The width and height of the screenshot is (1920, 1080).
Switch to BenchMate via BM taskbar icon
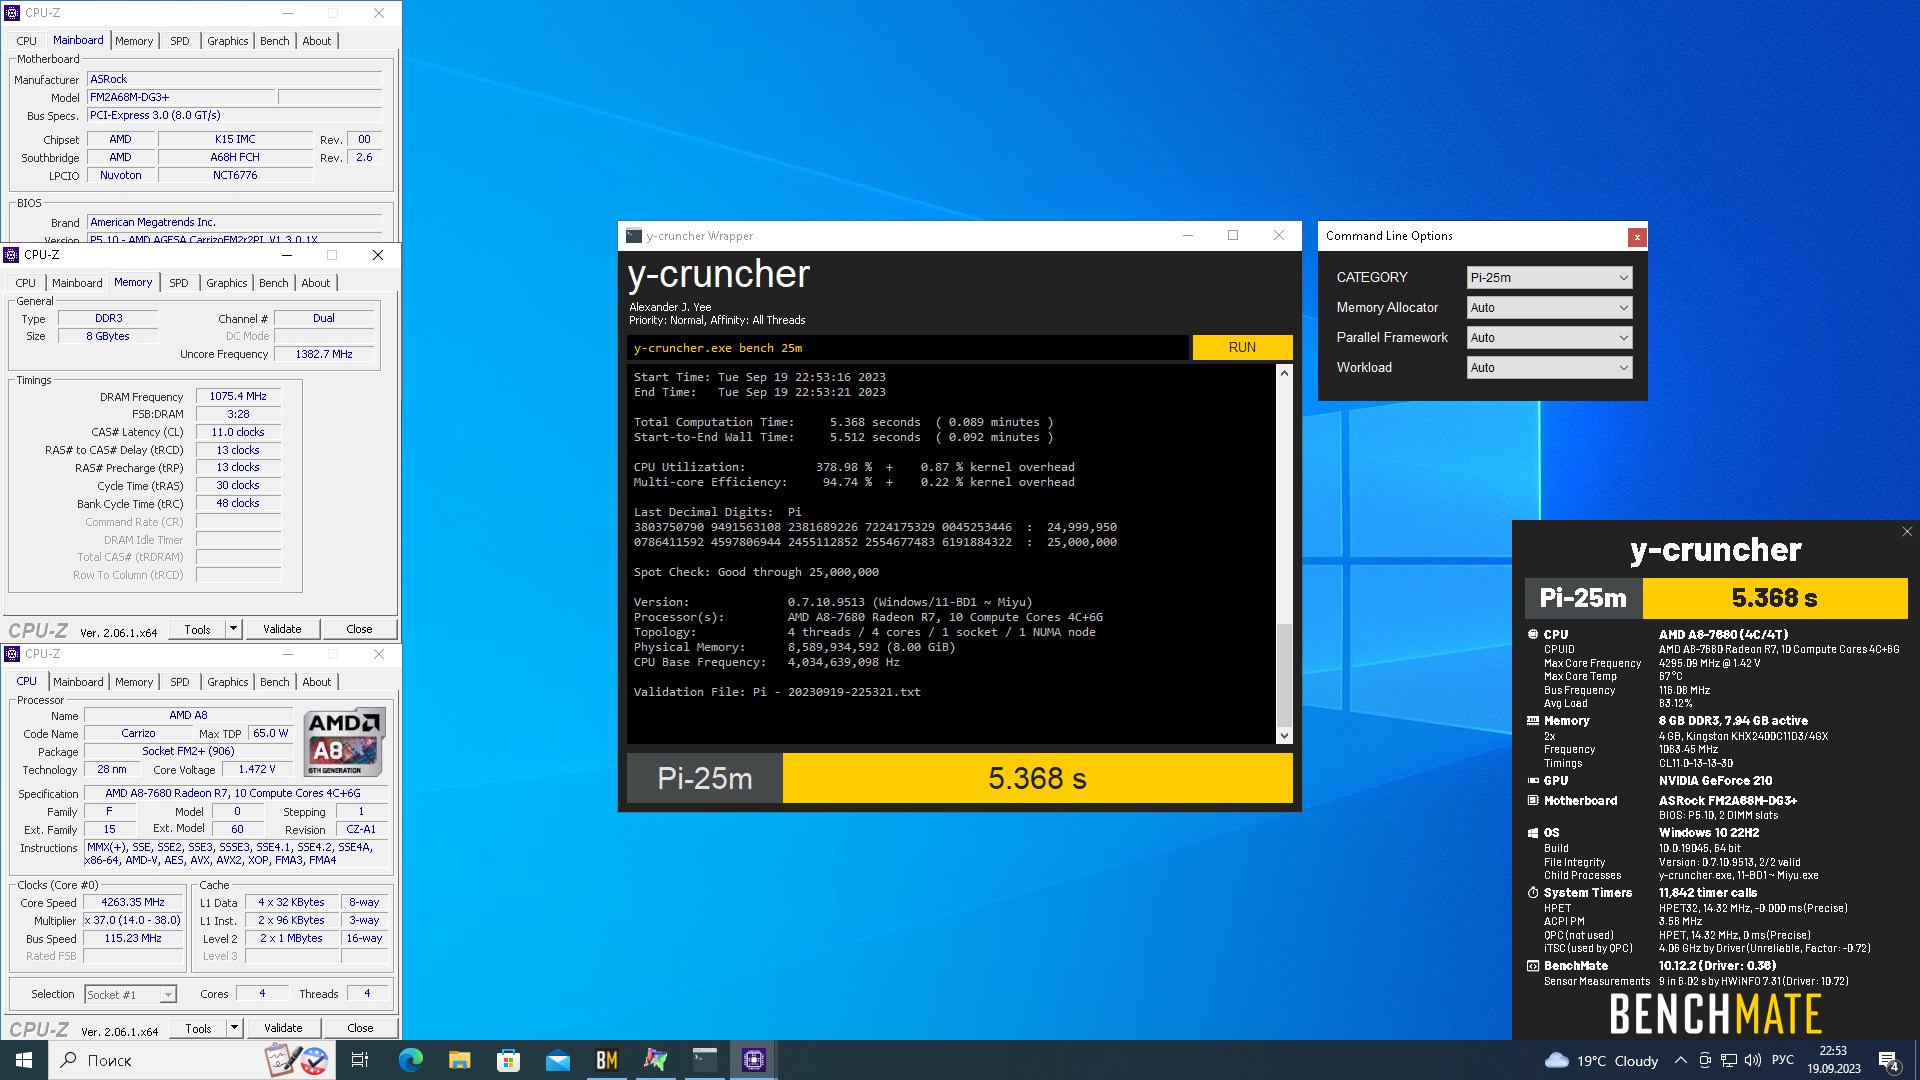[x=606, y=1060]
